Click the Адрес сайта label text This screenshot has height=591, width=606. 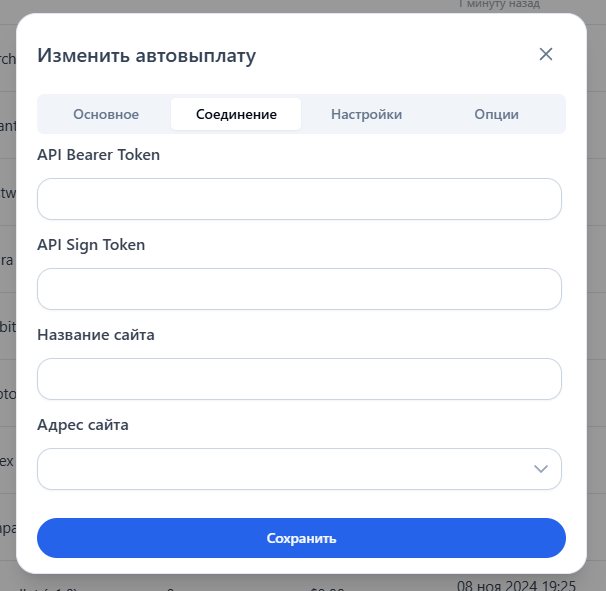pos(83,425)
